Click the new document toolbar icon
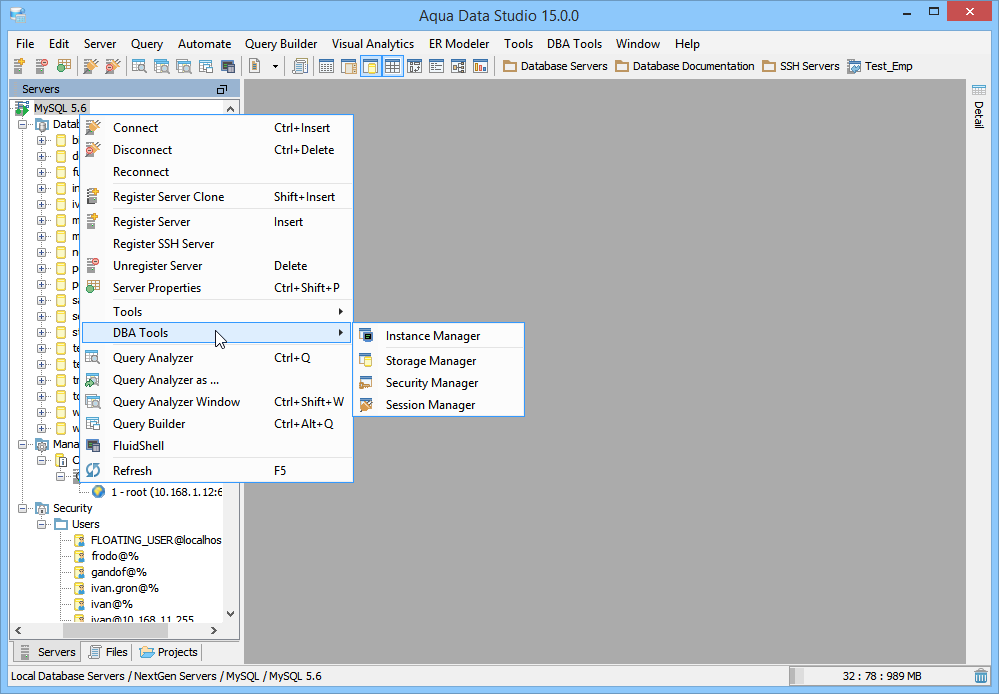The width and height of the screenshot is (999, 694). pos(254,66)
